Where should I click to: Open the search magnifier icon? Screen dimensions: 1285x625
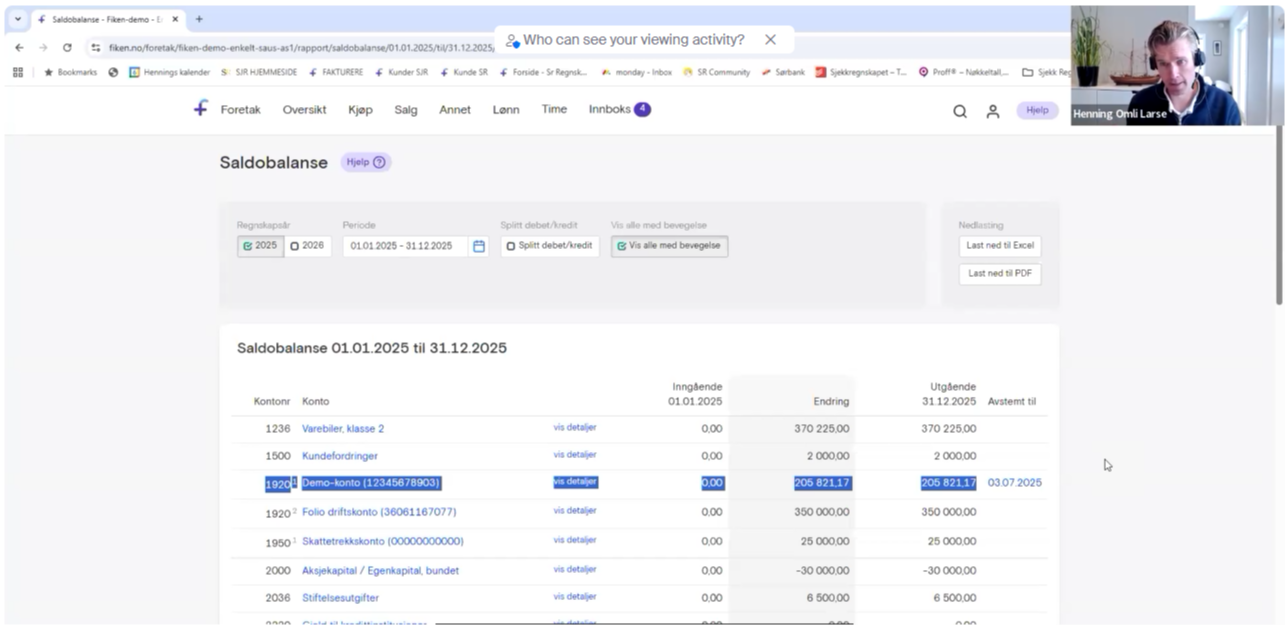coord(960,112)
